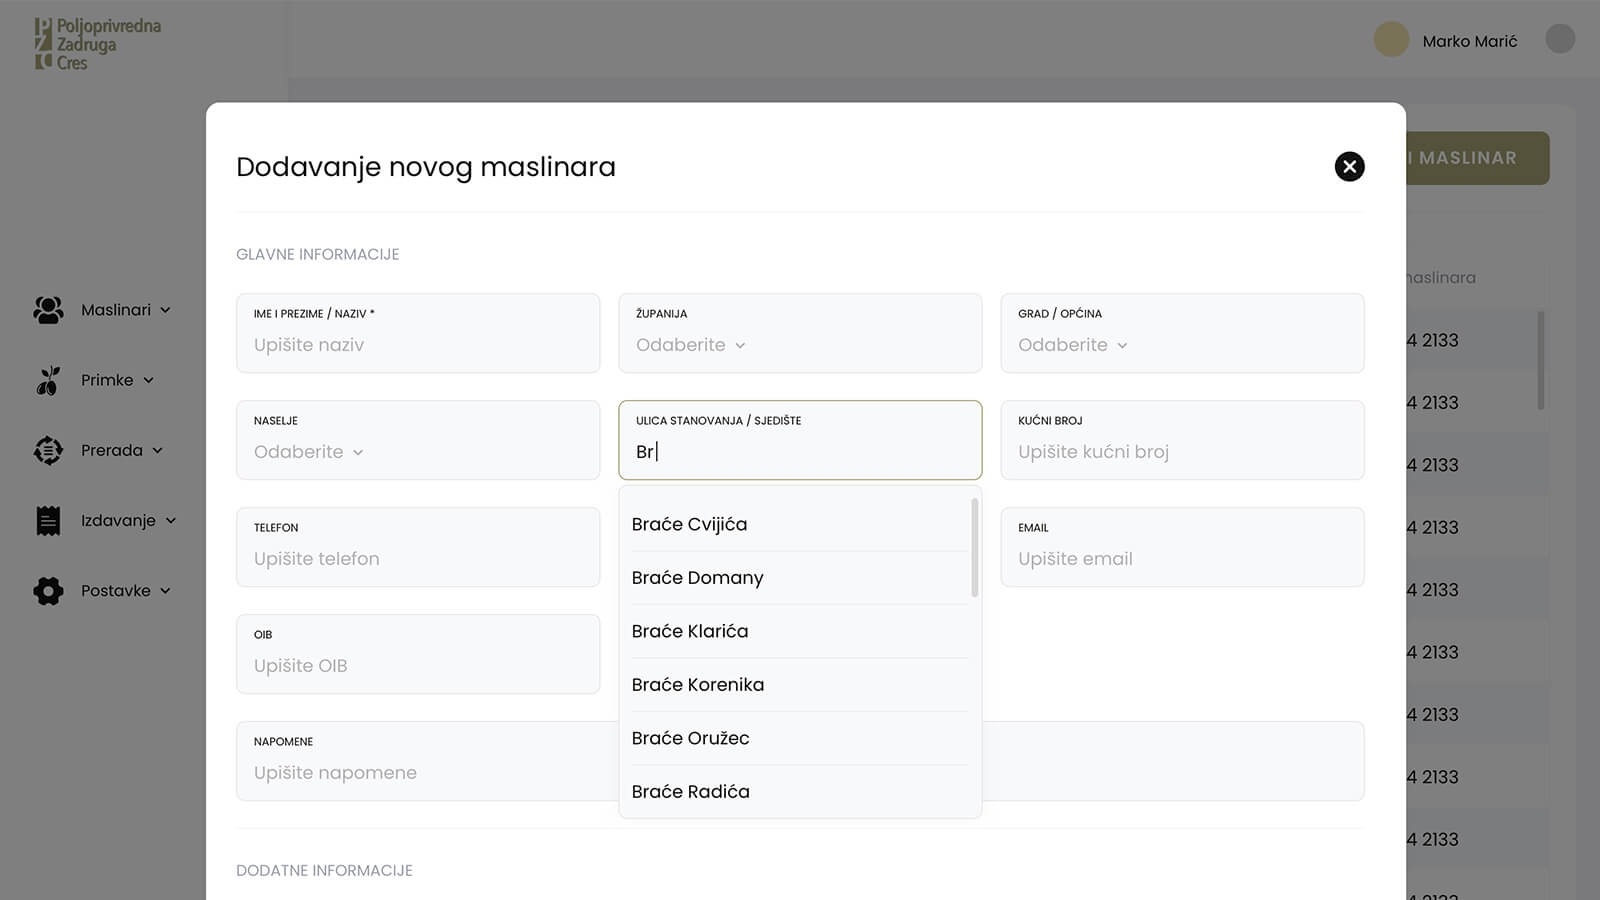Select Braće Oružec street suggestion

coord(798,738)
